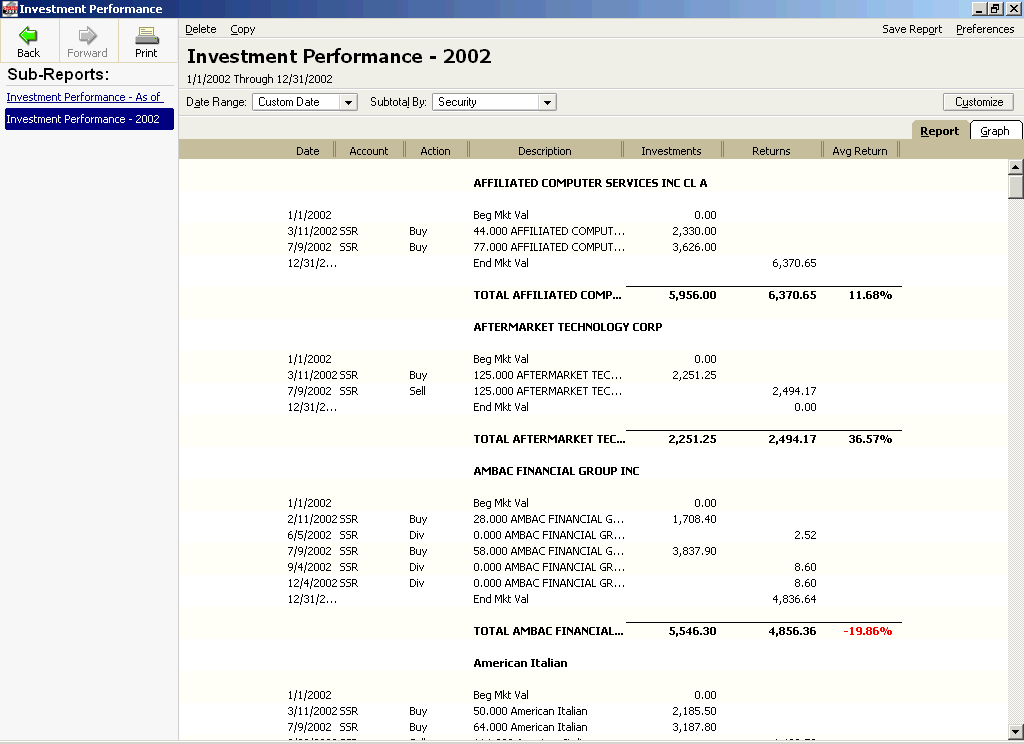Click the Avg Return column header
This screenshot has height=744, width=1024.
click(x=860, y=149)
